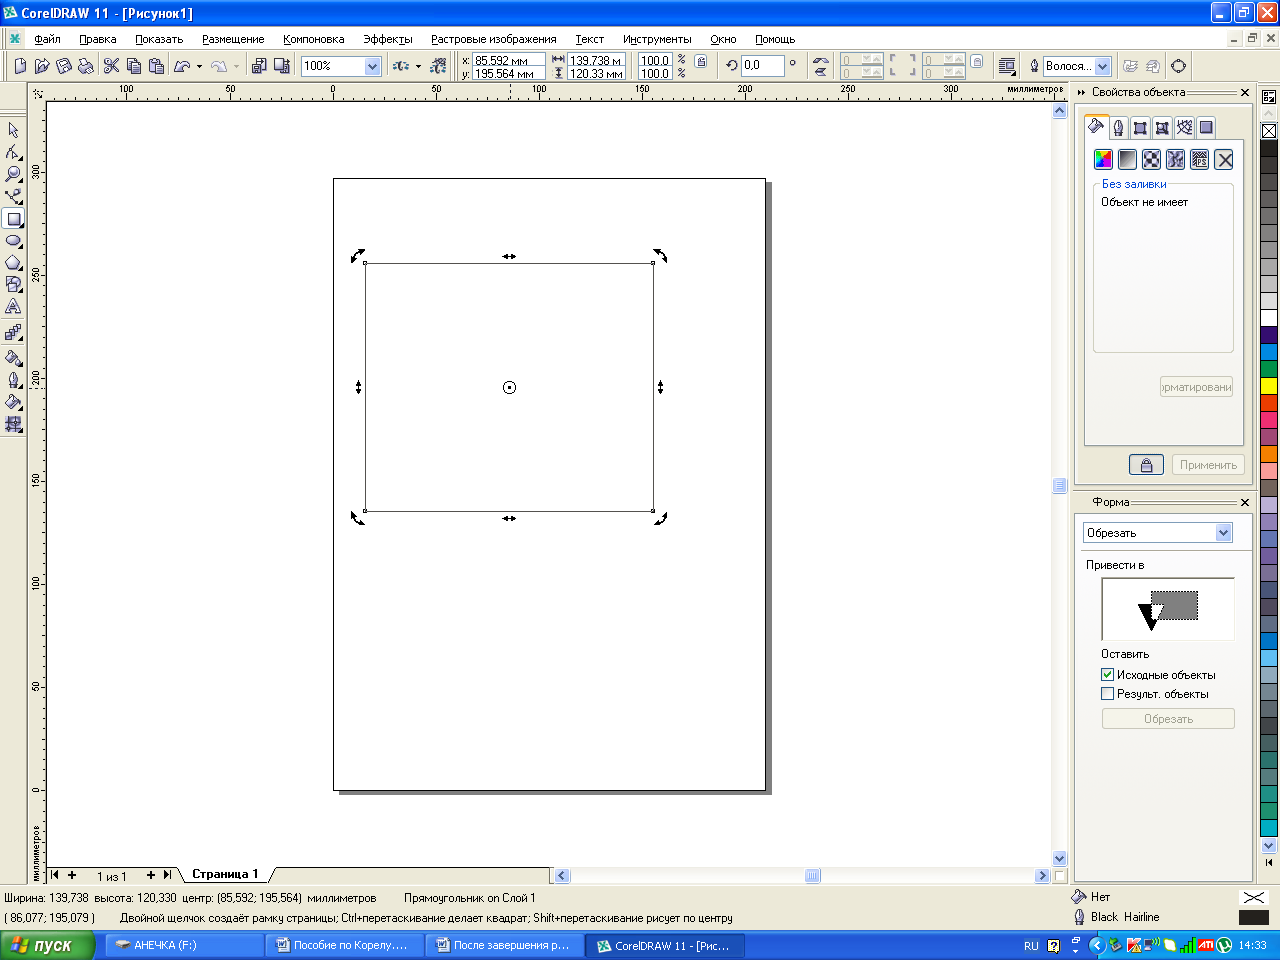Click the Paste icon
This screenshot has width=1280, height=960.
tap(156, 66)
